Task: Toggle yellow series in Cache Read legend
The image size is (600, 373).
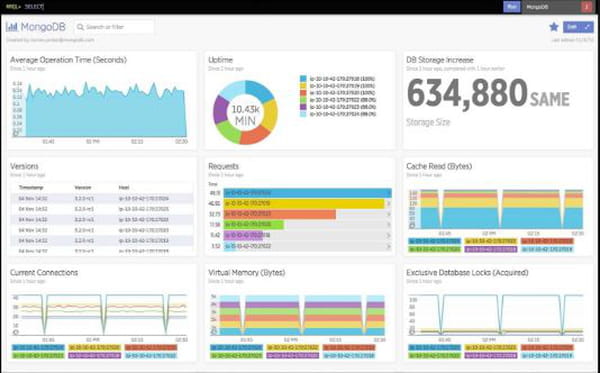Action: [491, 241]
